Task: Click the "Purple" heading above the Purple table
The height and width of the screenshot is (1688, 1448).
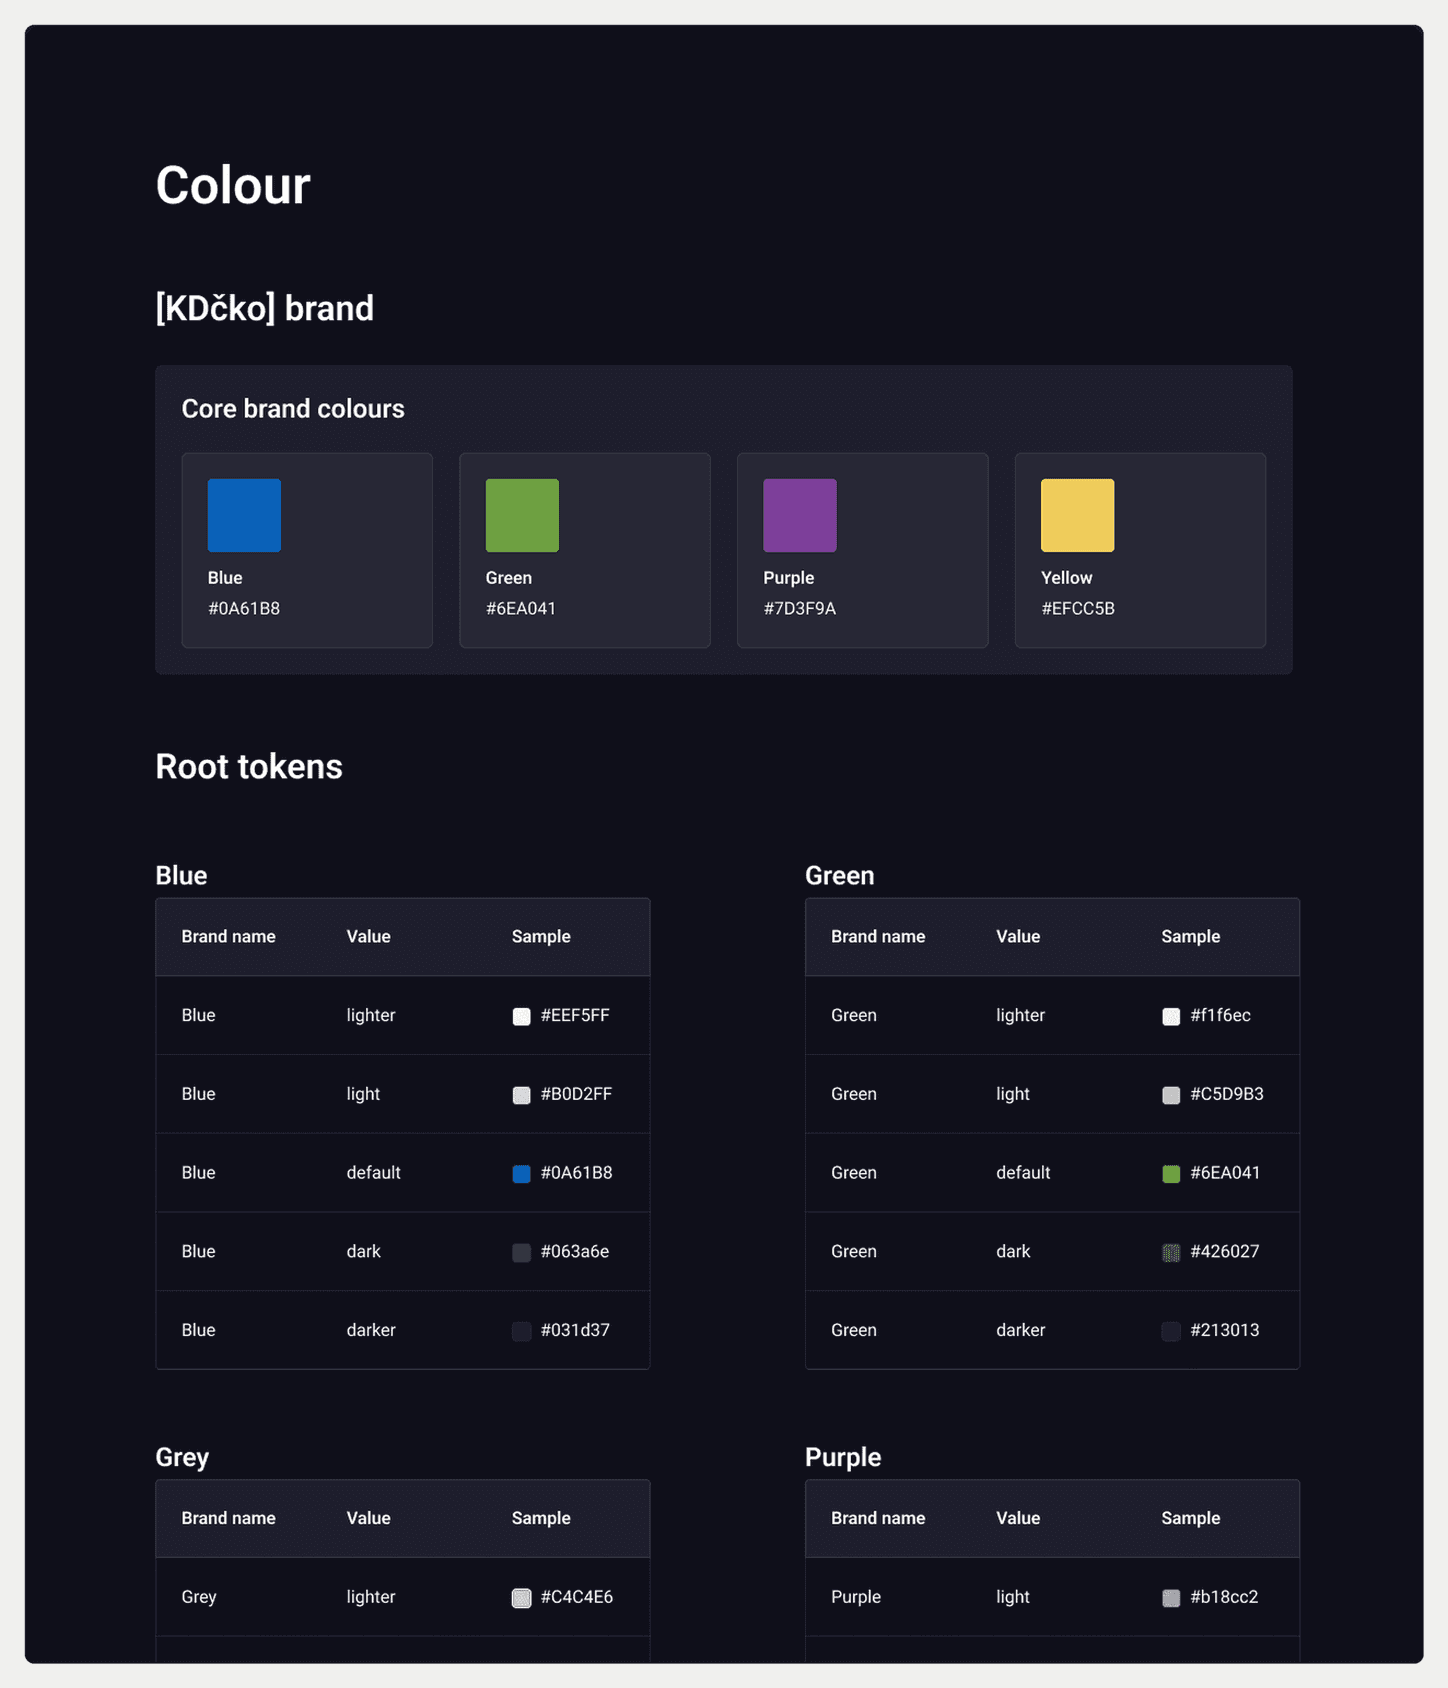Action: [x=843, y=1457]
